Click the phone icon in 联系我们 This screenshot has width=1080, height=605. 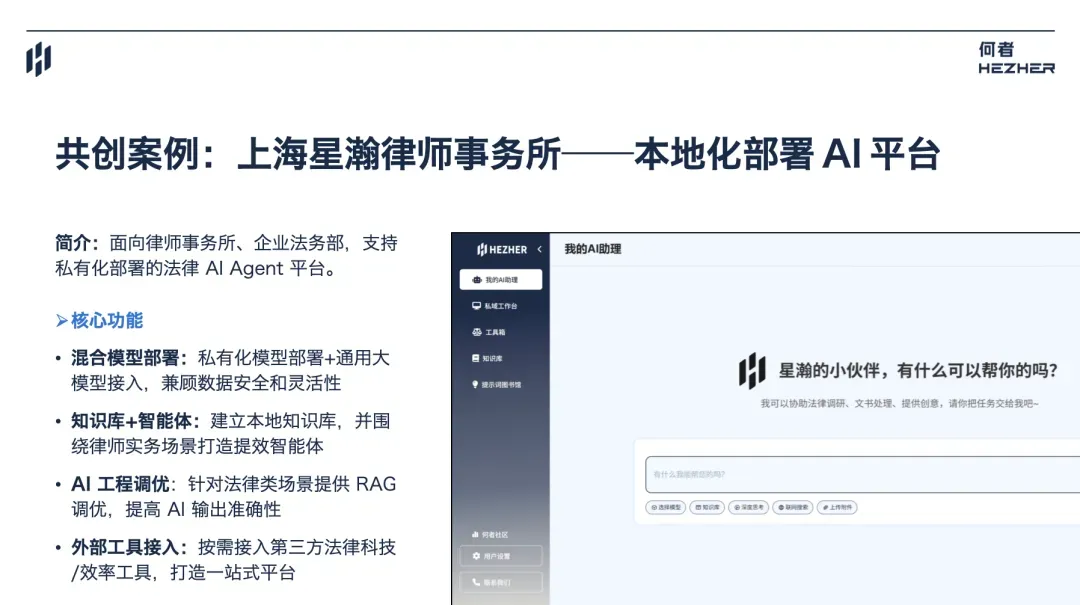click(476, 582)
